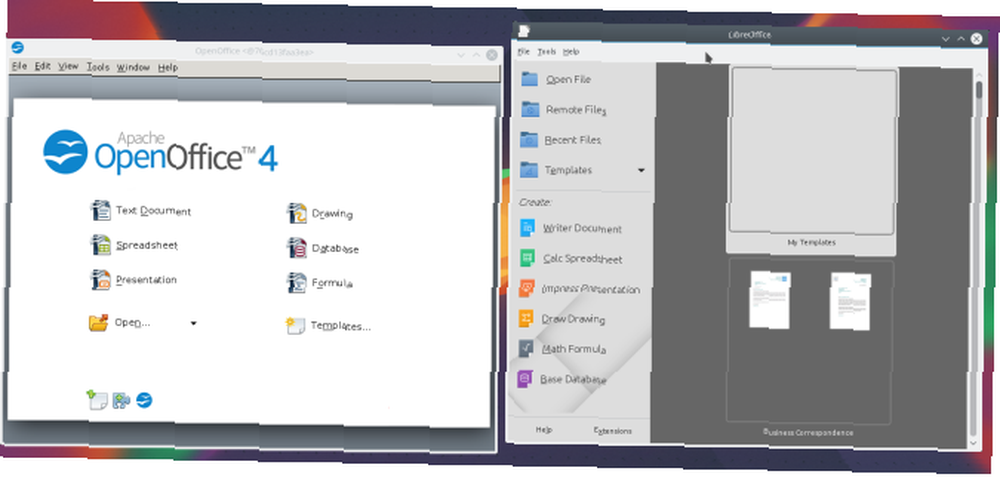The height and width of the screenshot is (477, 1000).
Task: Click the Math Formula icon
Action: click(526, 348)
